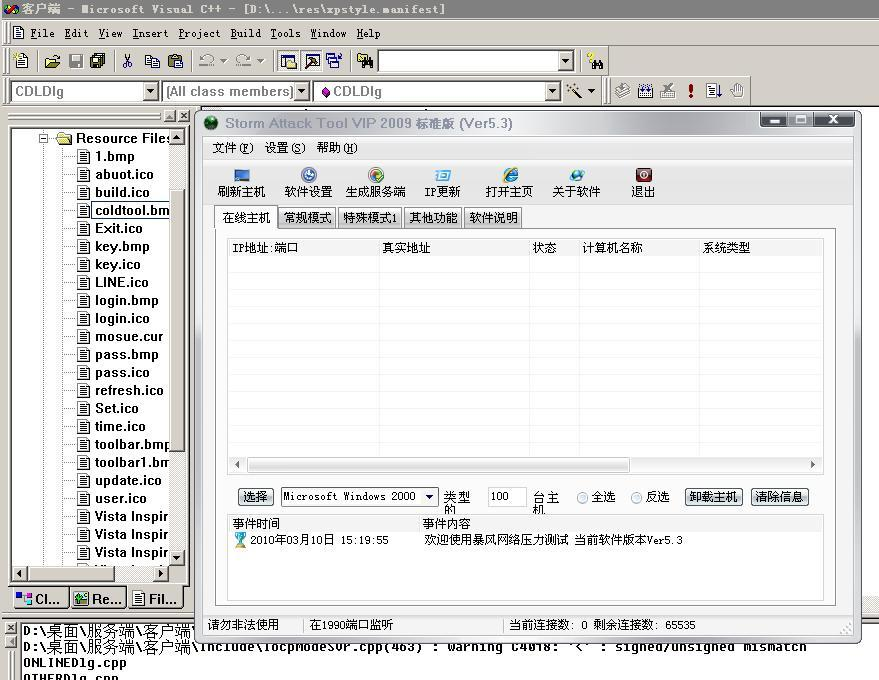Open the Redo history dropdown arrow
879x680 pixels.
click(x=260, y=61)
